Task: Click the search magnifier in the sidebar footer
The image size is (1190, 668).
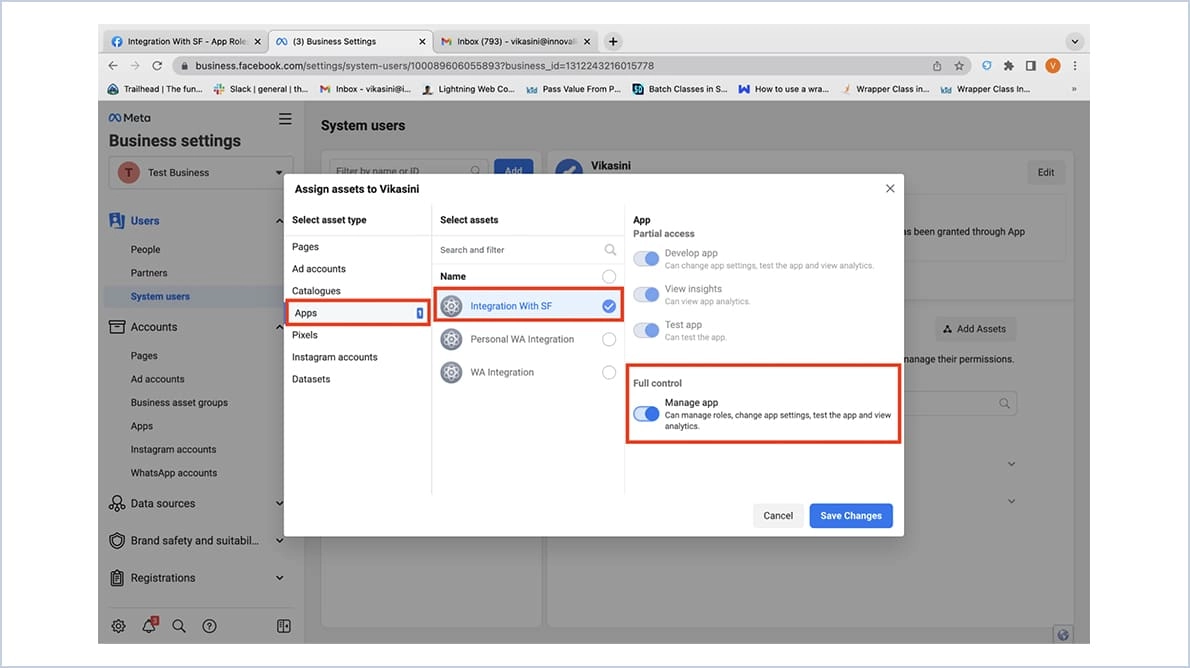Action: point(179,626)
